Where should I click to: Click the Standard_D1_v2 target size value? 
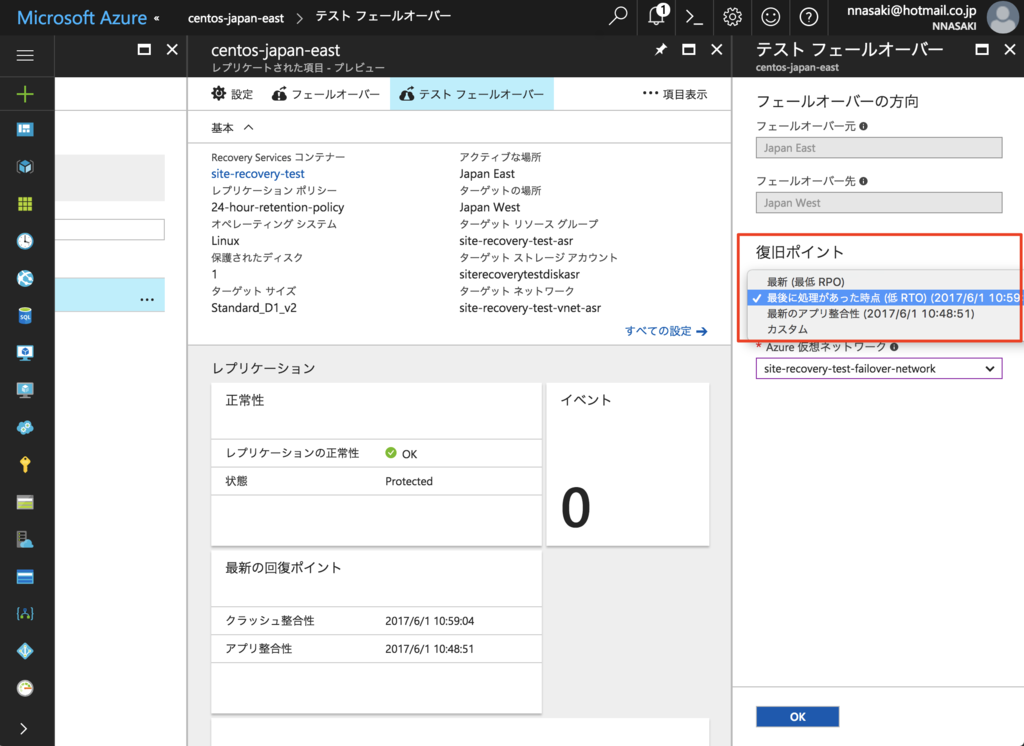[x=253, y=308]
